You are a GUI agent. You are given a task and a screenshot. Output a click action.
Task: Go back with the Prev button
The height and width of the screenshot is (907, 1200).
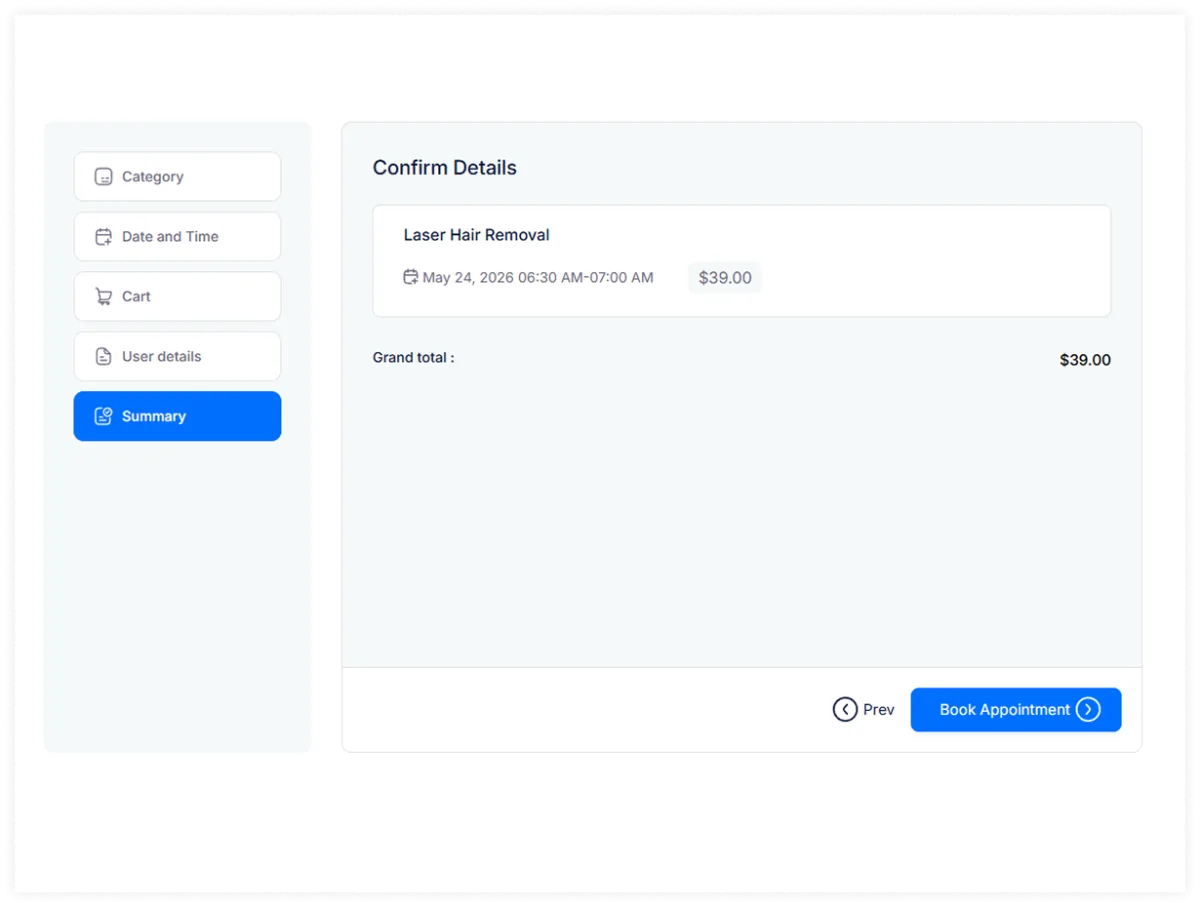pos(864,710)
